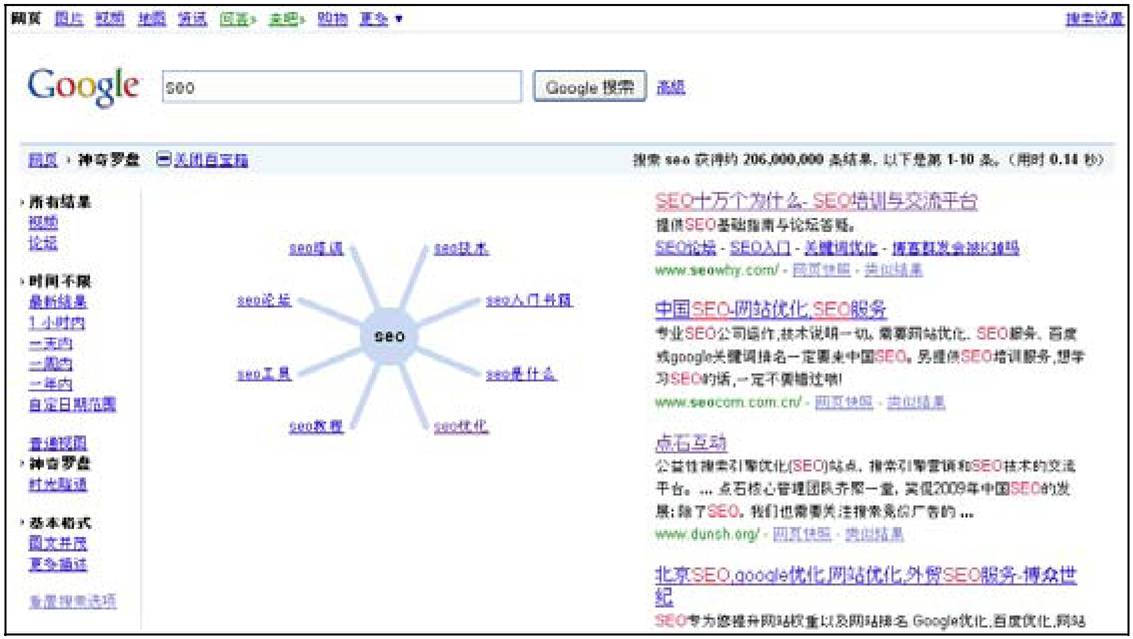The image size is (1133, 639).
Task: Expand the 更多 dropdown in the top navigation
Action: [x=381, y=19]
